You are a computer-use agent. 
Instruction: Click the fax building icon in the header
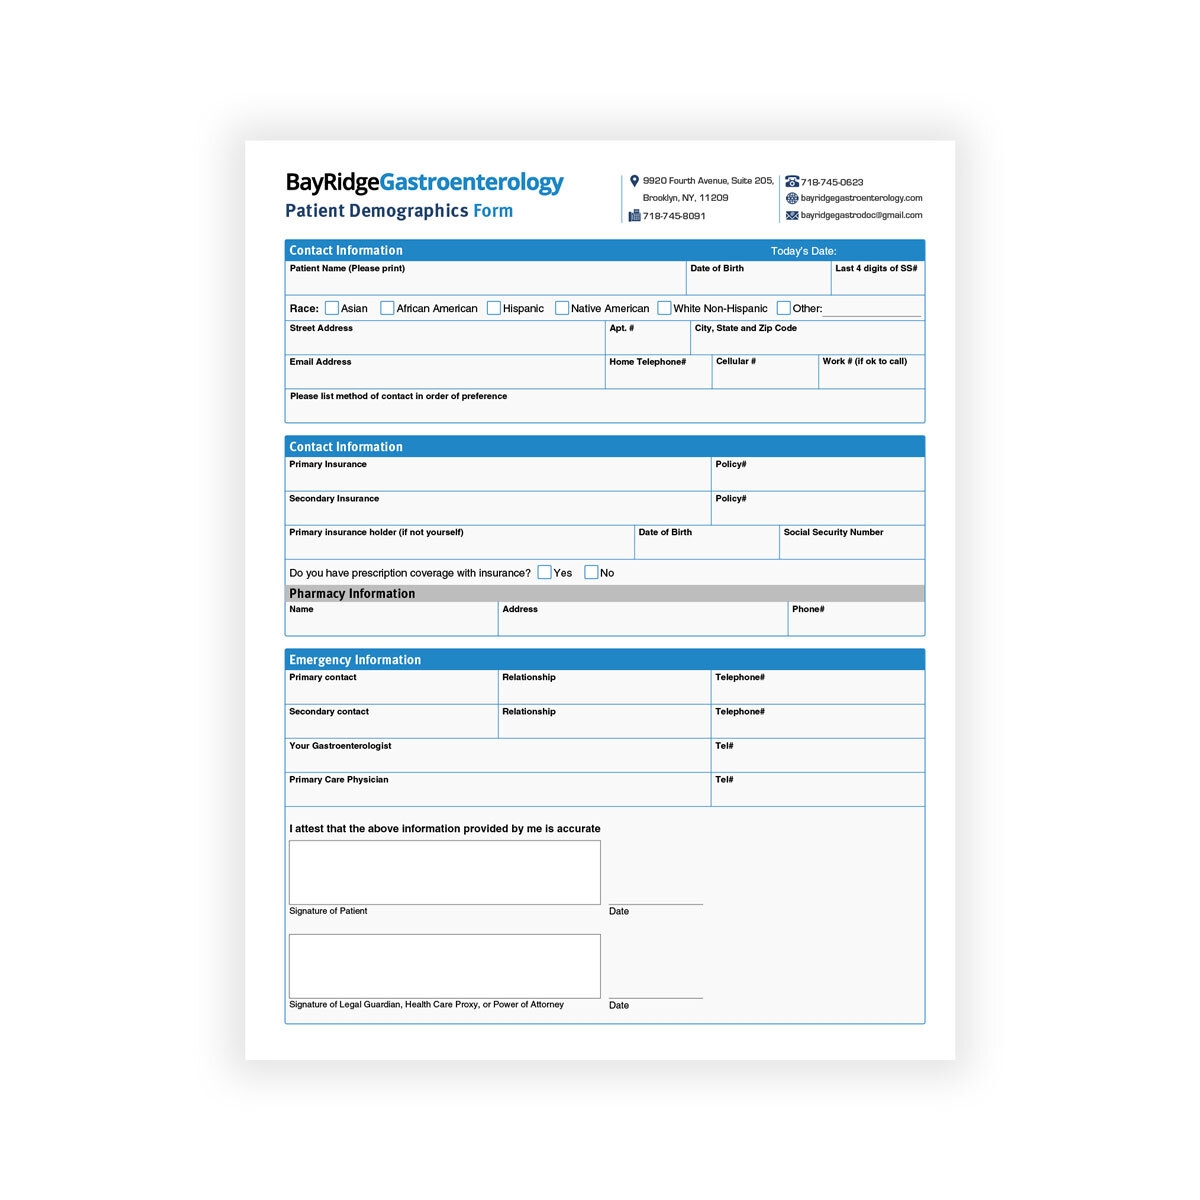(634, 216)
